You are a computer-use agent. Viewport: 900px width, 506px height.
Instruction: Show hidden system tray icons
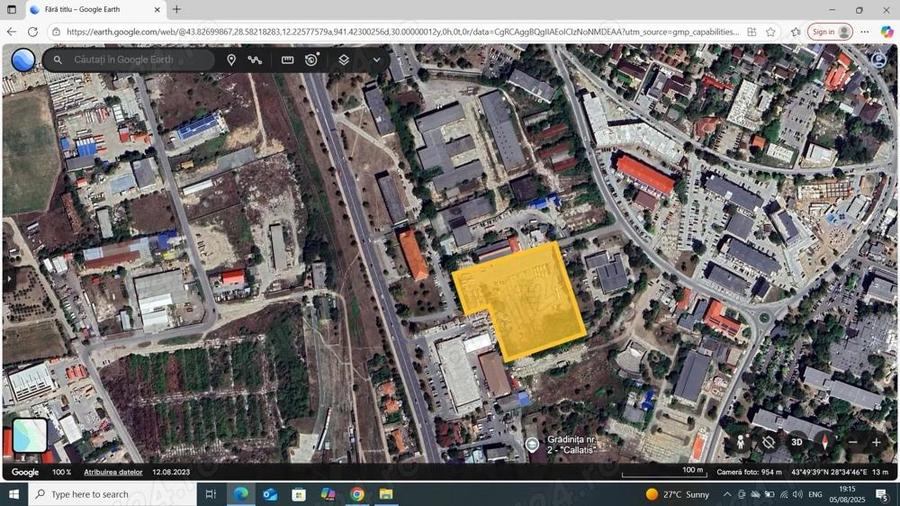pyautogui.click(x=727, y=494)
